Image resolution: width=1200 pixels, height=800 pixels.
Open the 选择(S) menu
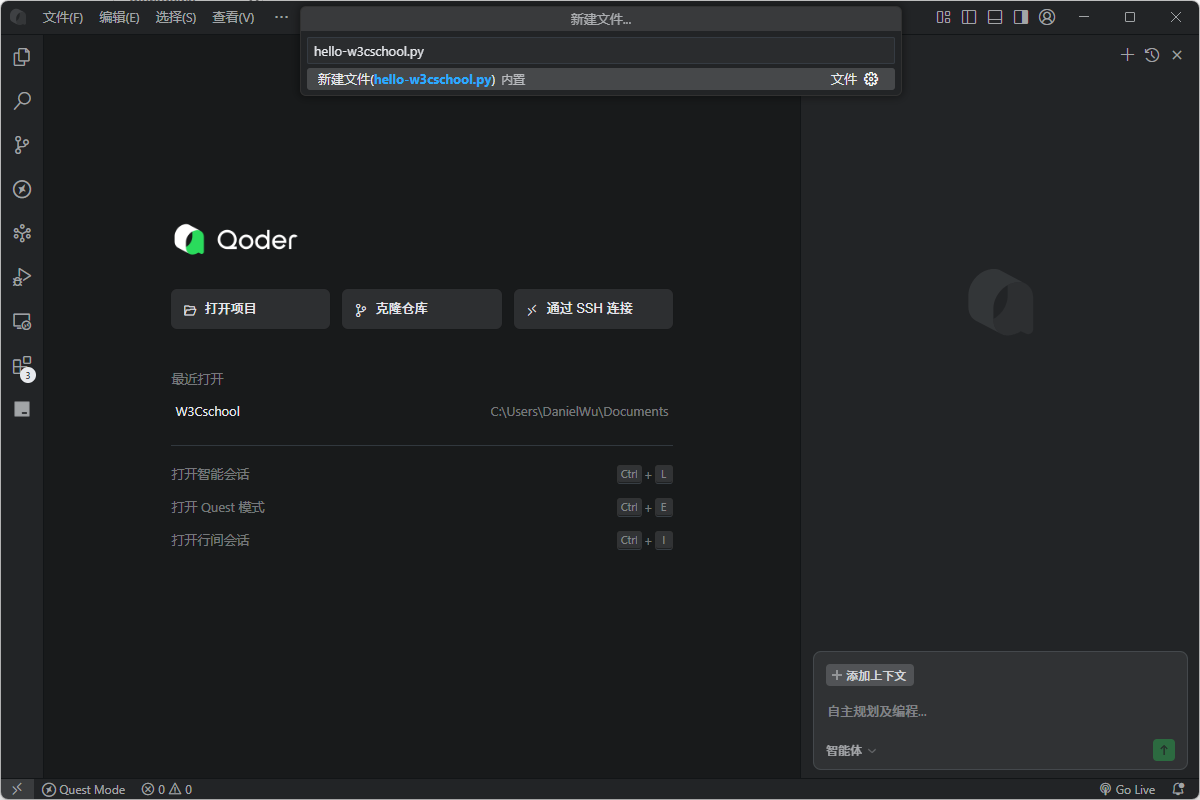point(176,17)
